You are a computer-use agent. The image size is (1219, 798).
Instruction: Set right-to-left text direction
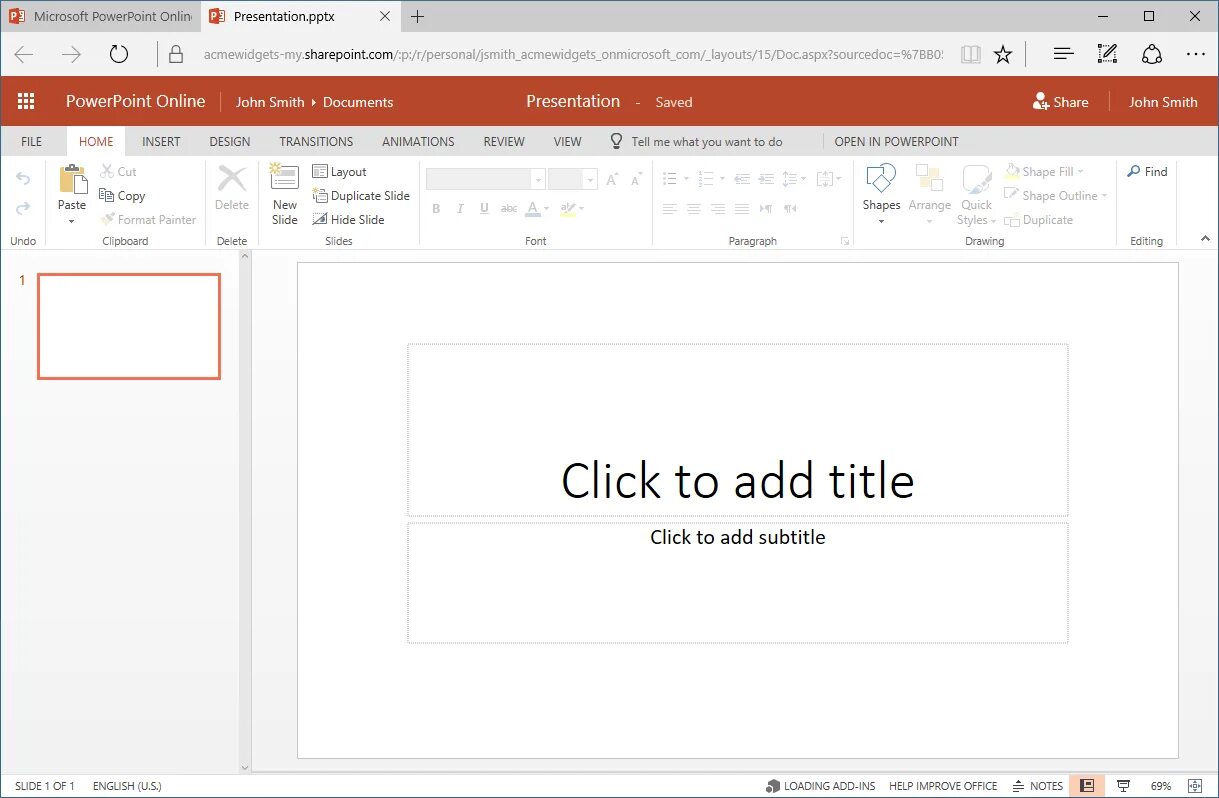pyautogui.click(x=790, y=209)
